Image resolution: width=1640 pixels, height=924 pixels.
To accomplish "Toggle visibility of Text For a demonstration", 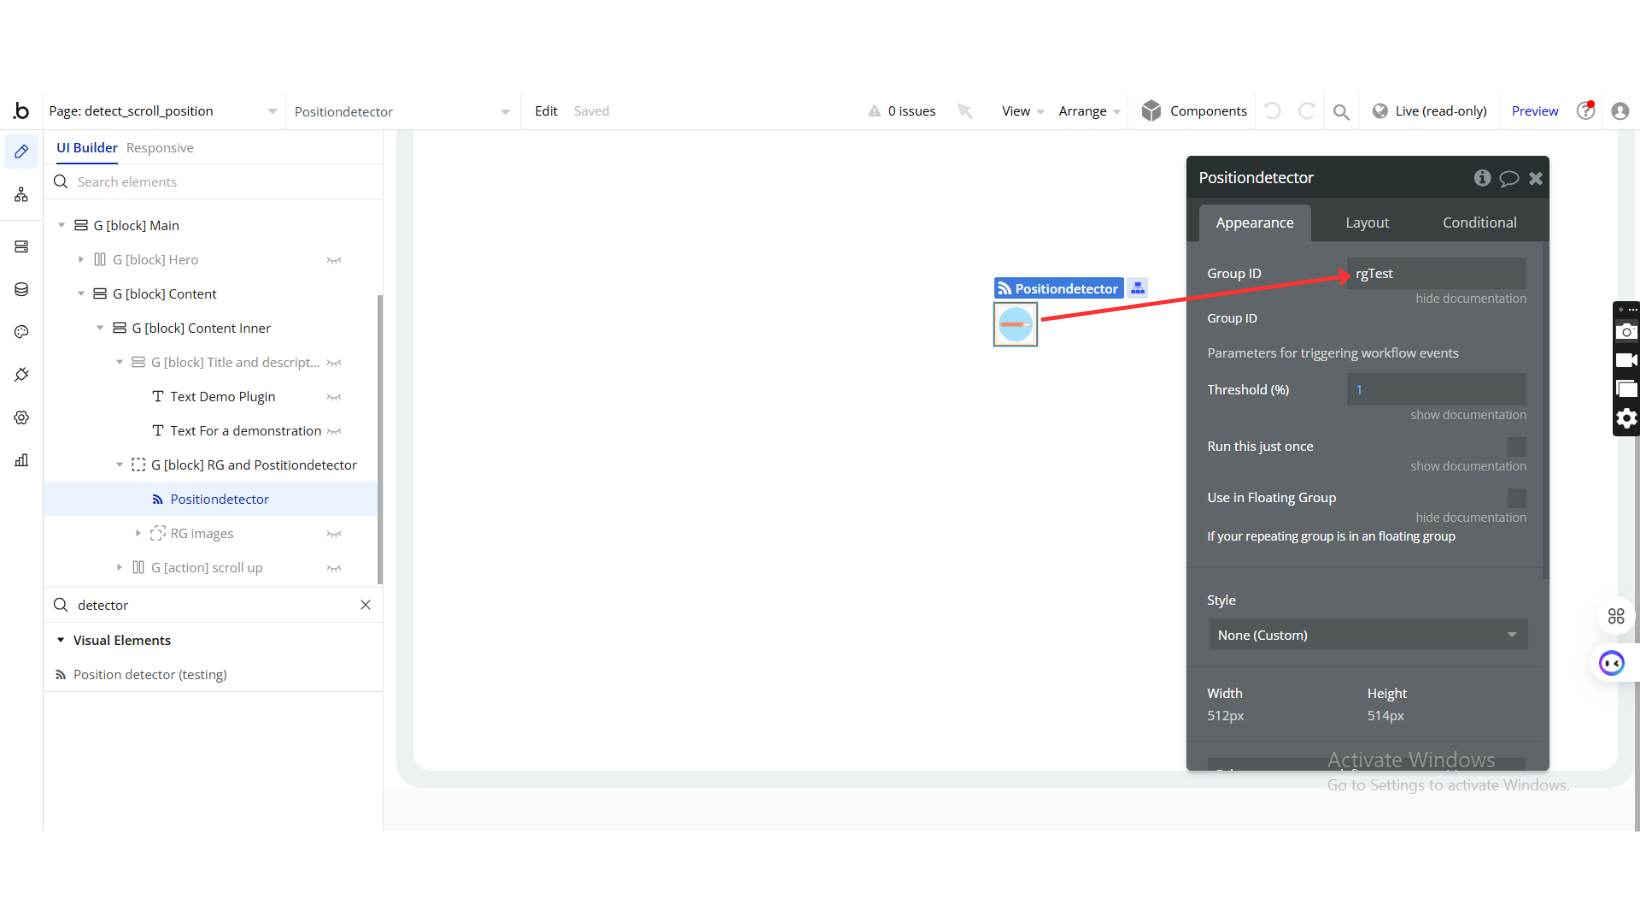I will coord(334,431).
